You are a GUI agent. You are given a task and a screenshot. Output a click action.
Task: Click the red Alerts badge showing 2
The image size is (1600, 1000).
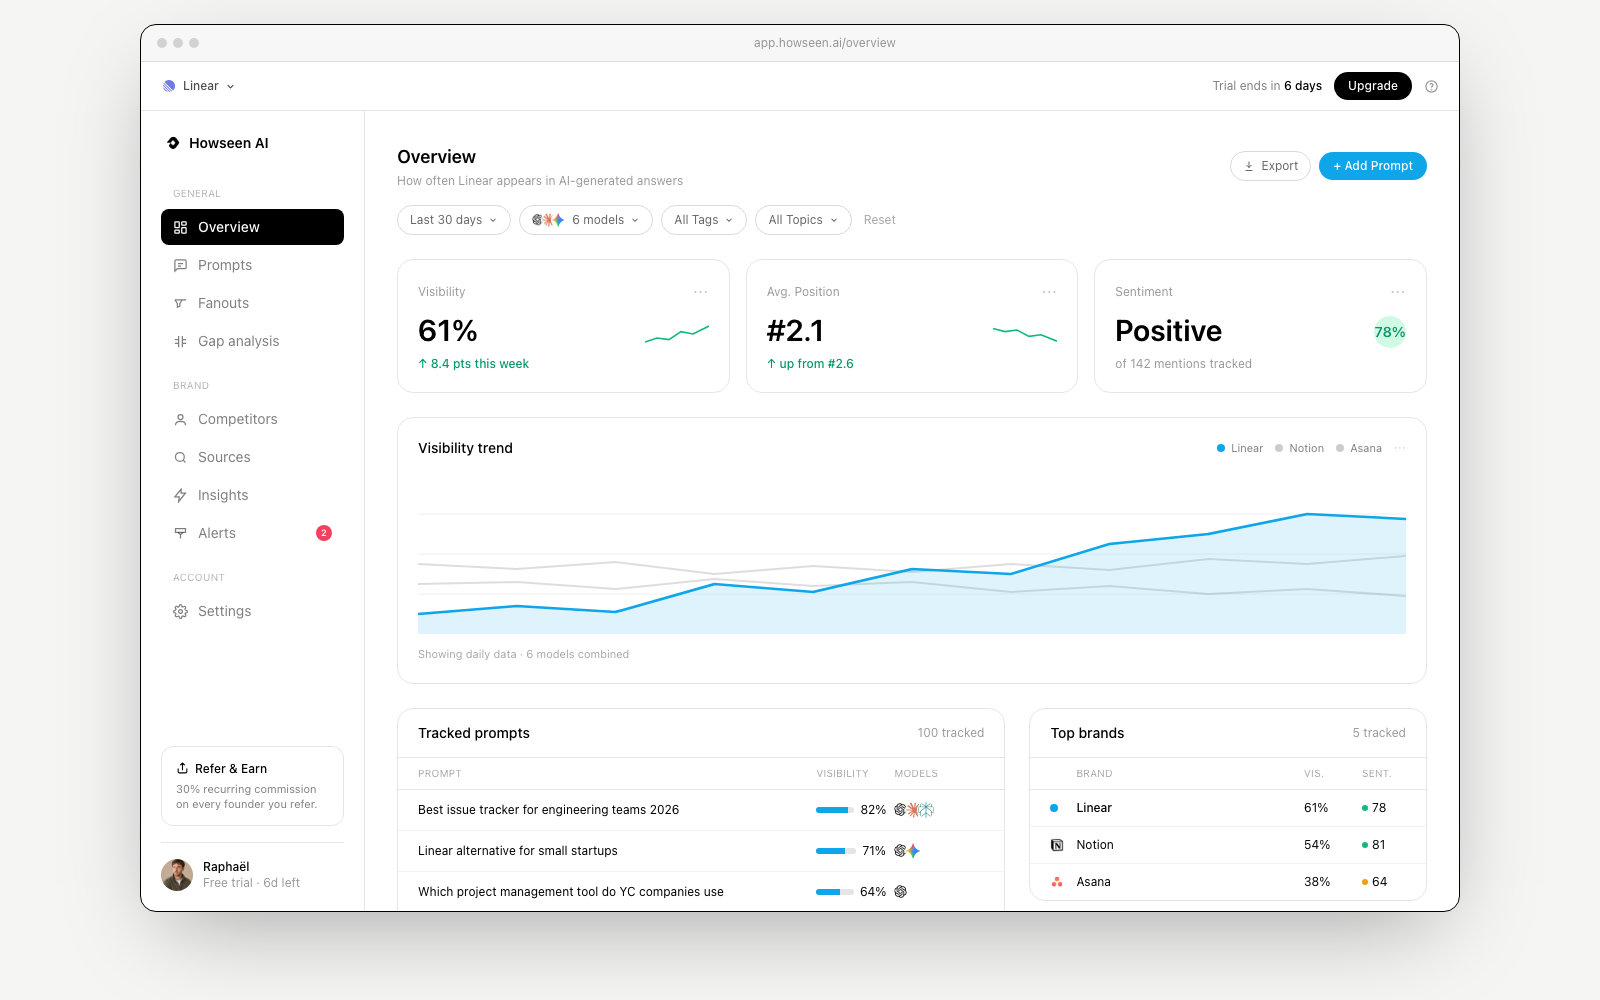point(324,533)
